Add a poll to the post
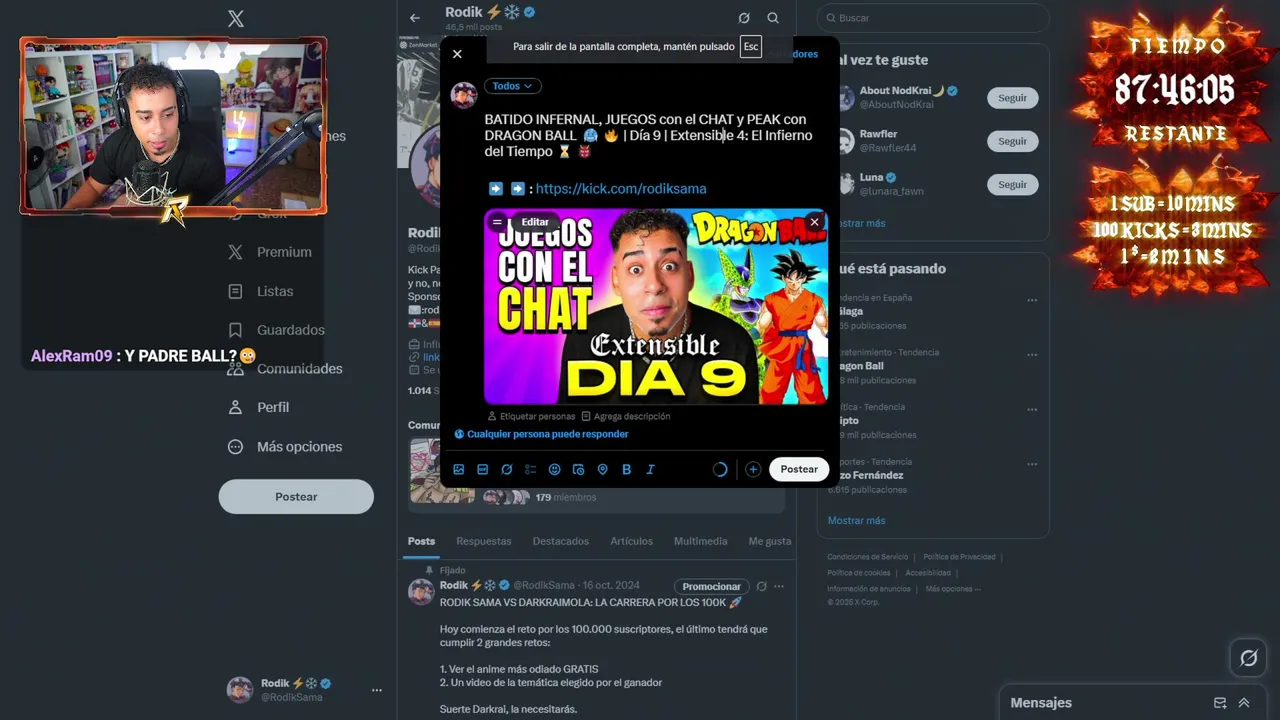The height and width of the screenshot is (720, 1280). 531,469
